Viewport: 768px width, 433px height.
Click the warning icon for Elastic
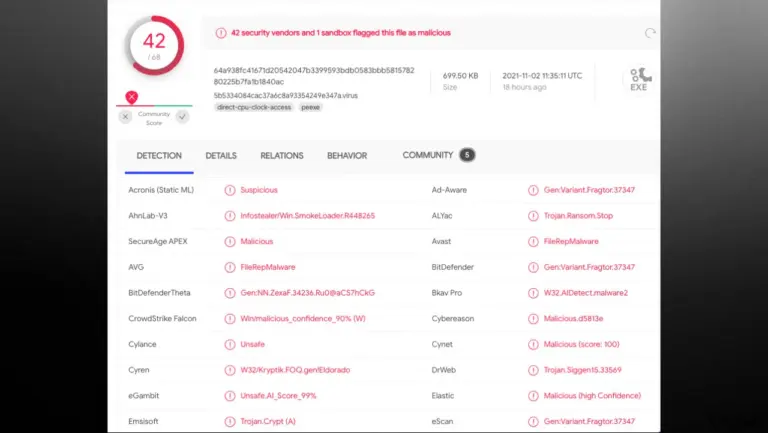coord(533,396)
